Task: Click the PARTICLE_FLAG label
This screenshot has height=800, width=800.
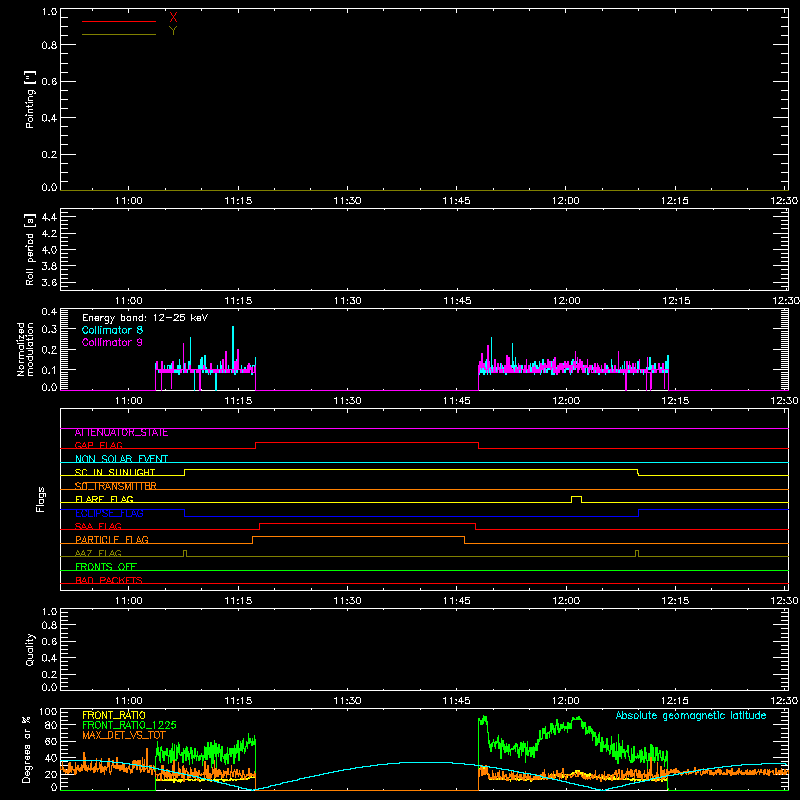Action: [x=112, y=540]
